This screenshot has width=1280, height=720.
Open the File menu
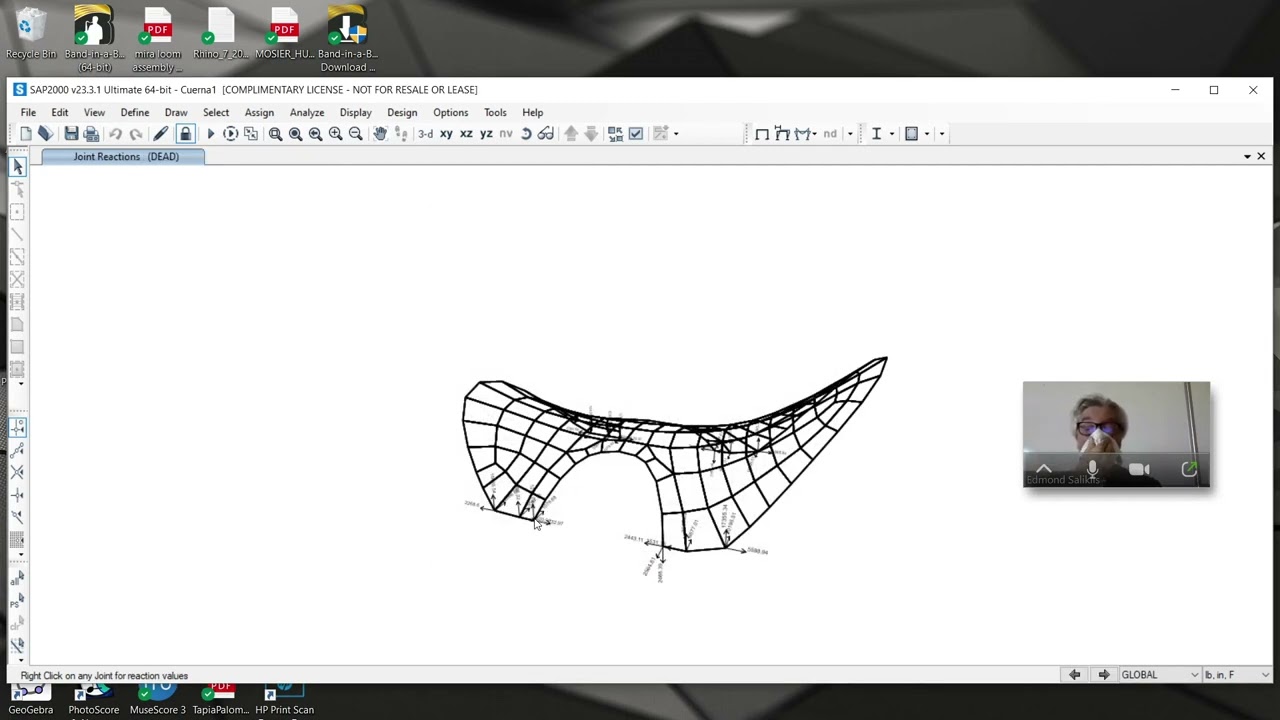28,112
